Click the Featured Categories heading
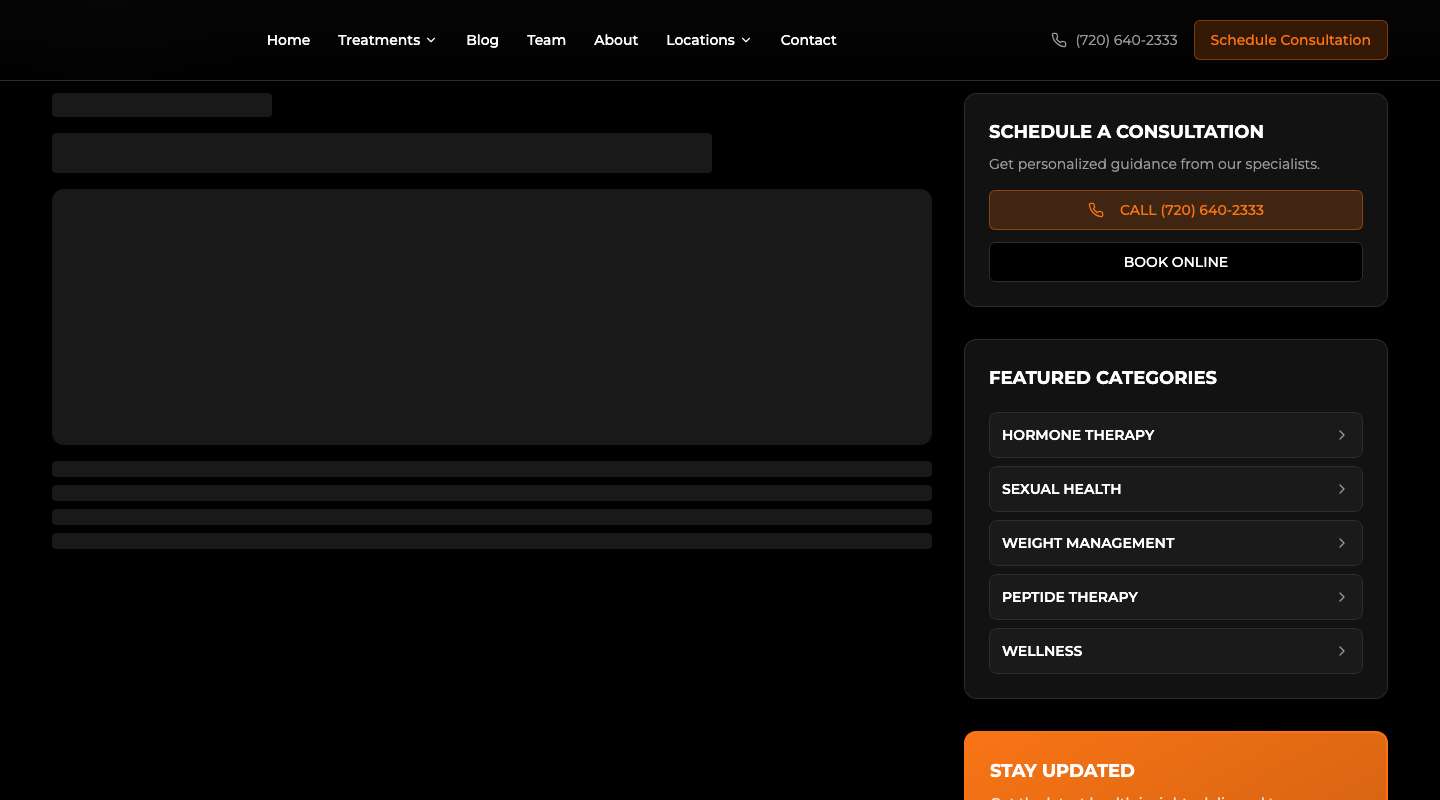 [1103, 378]
